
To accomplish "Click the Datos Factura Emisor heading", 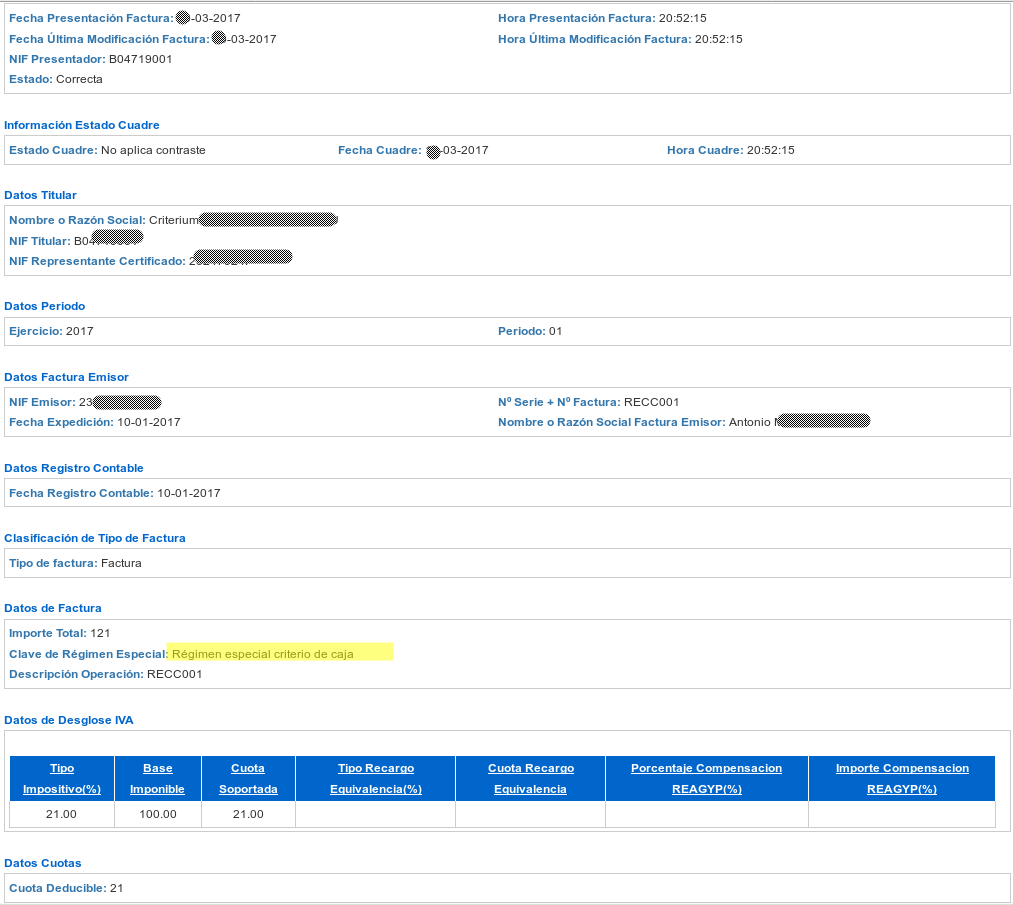I will click(66, 377).
